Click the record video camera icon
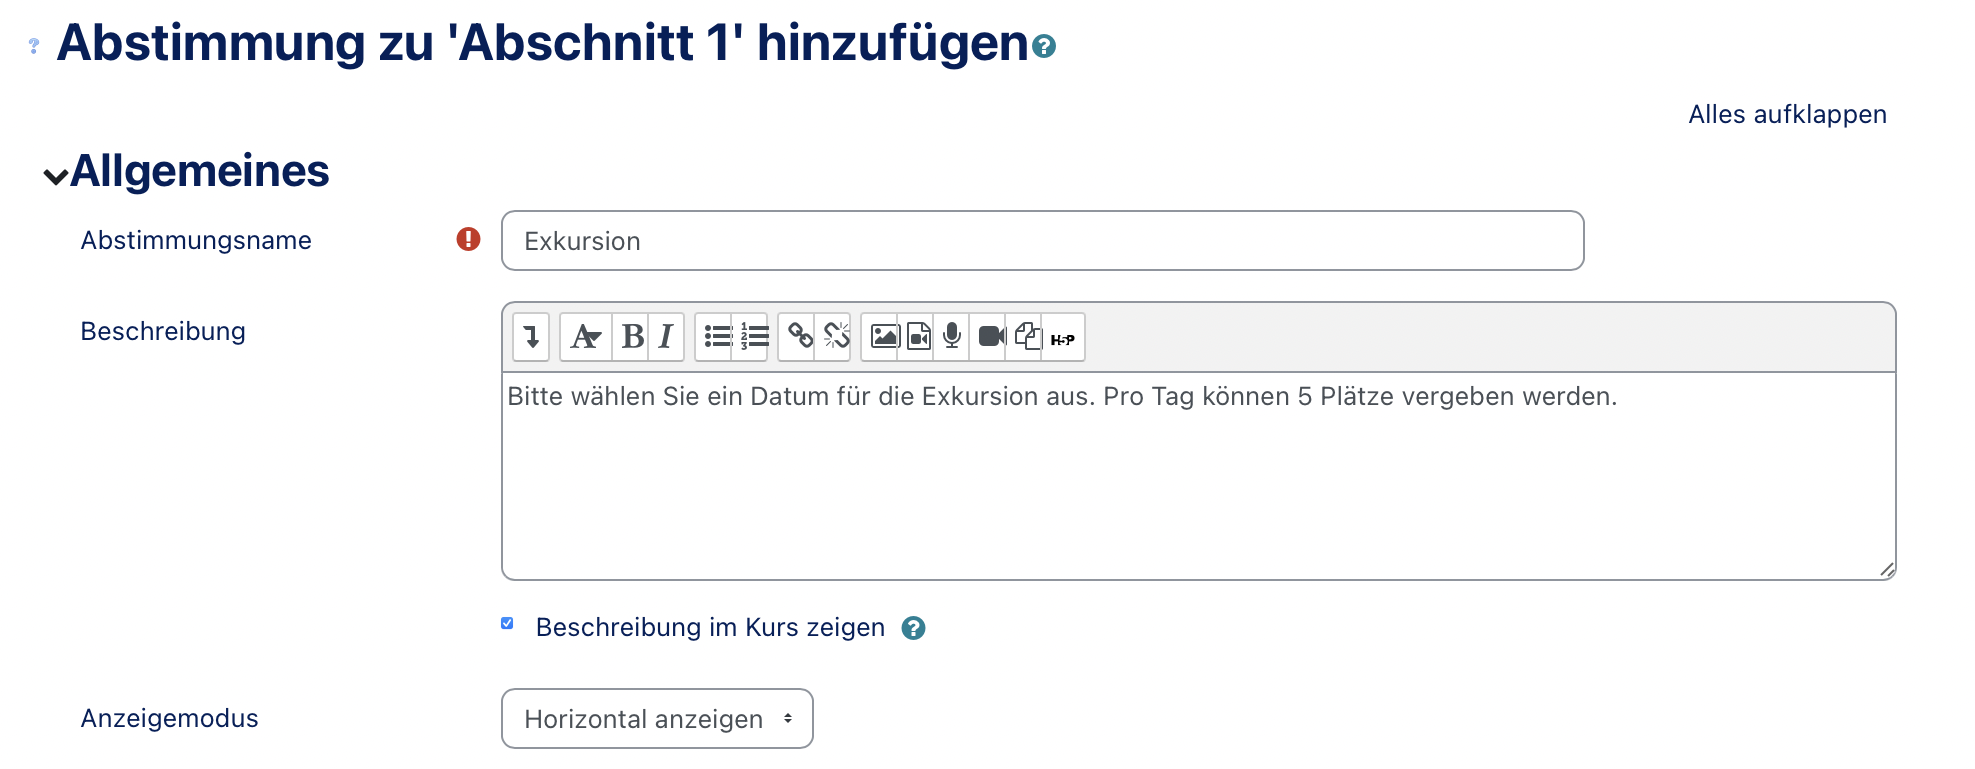 (x=990, y=337)
